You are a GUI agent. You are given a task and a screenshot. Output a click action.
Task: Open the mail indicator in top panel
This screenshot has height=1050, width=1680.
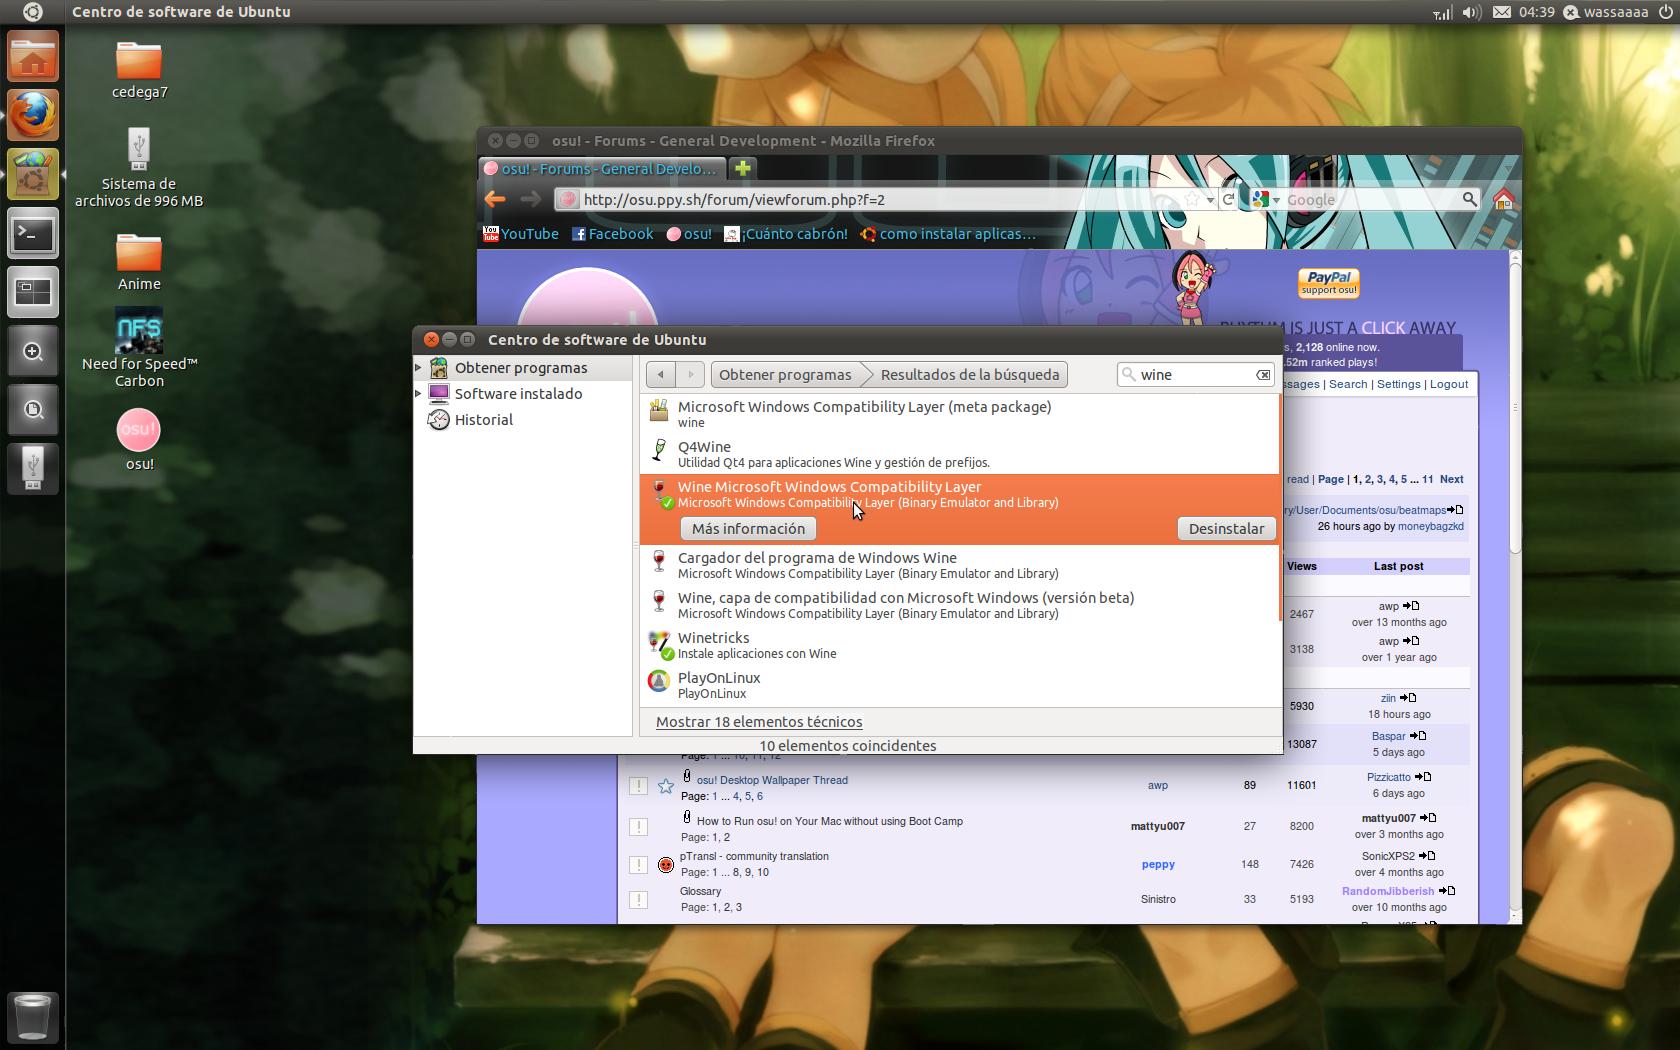[1502, 12]
